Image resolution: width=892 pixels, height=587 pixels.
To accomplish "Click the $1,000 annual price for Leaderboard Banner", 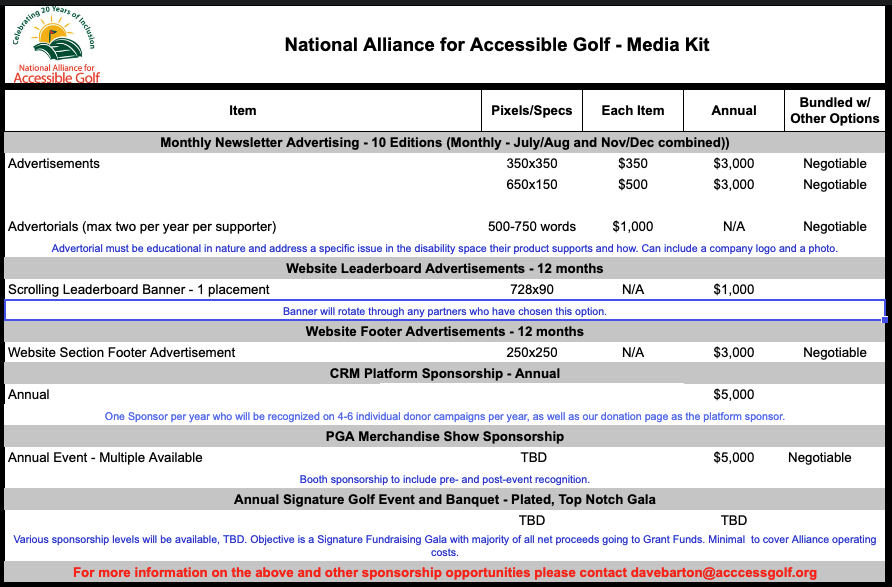I will coord(734,290).
